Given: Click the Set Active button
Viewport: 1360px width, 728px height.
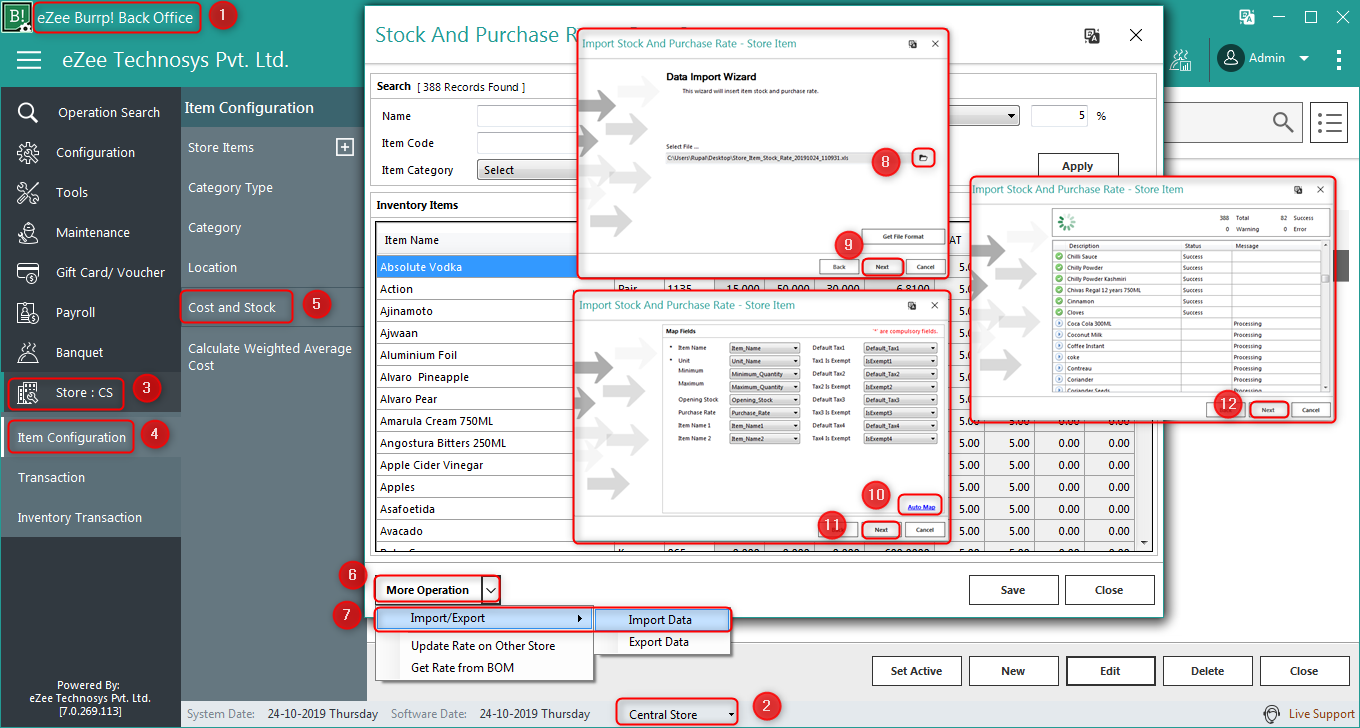Looking at the screenshot, I should coord(917,671).
